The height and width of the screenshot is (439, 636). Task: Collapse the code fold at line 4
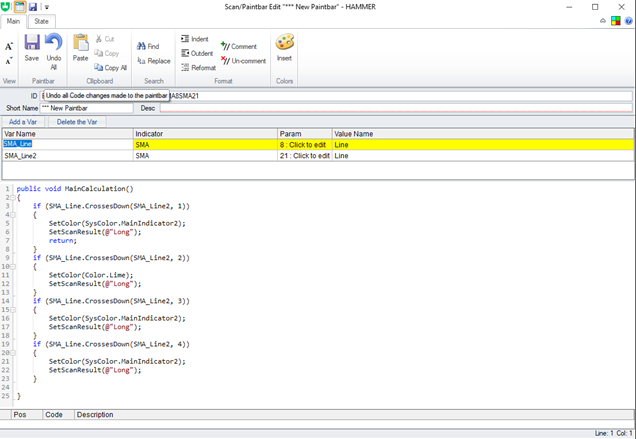pos(13,215)
